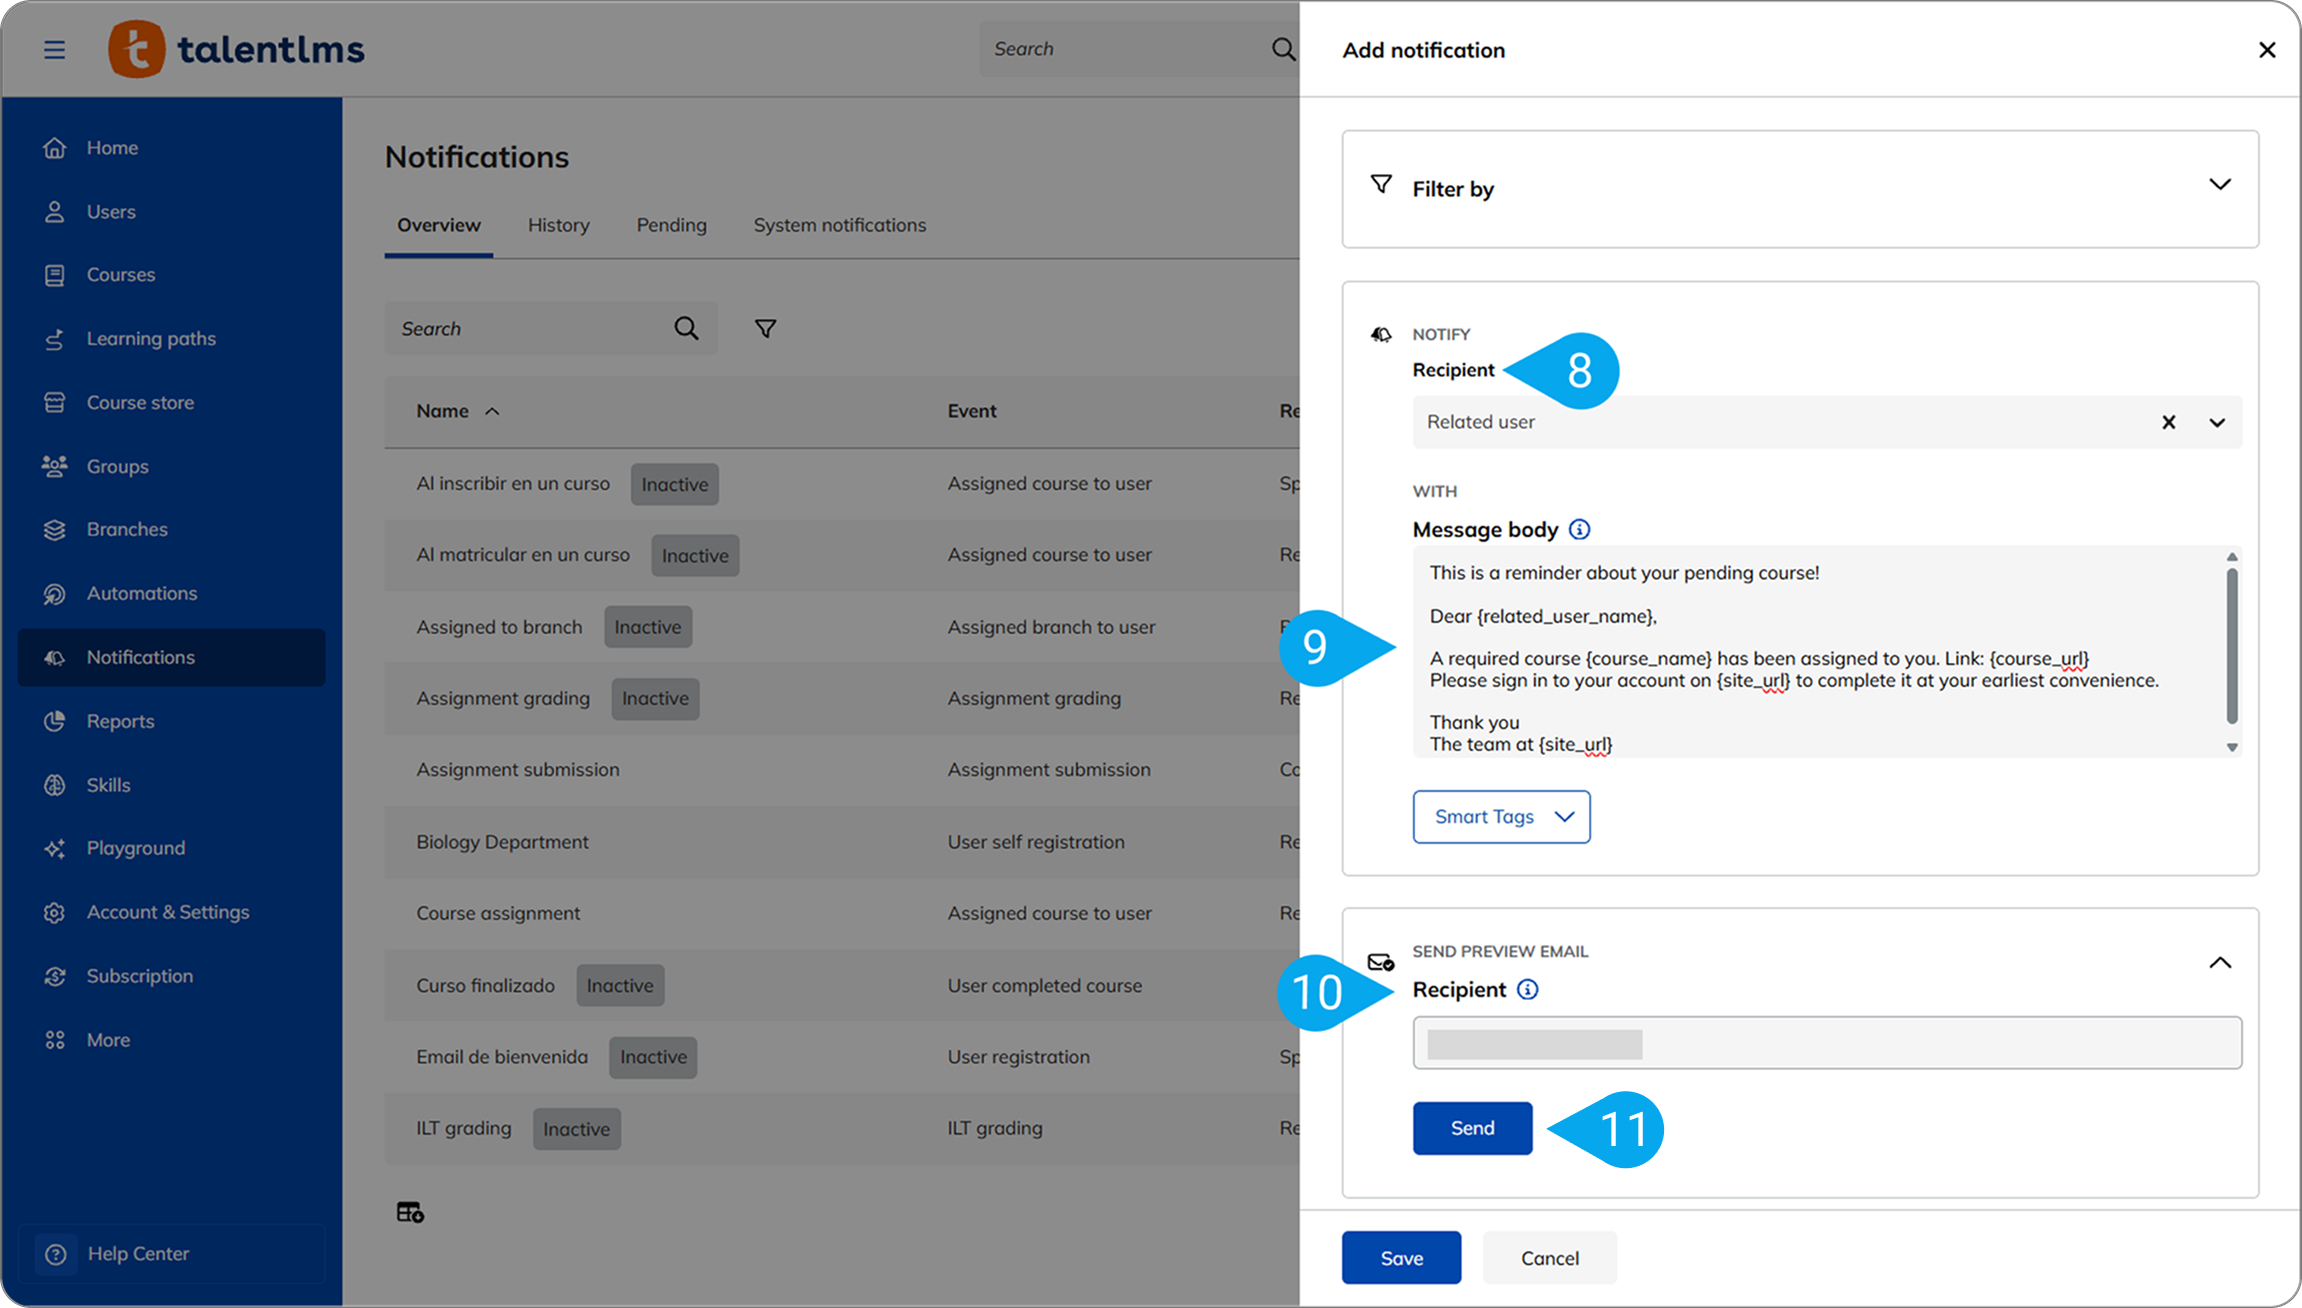Click the Send preview button
The image size is (2302, 1308).
1472,1128
